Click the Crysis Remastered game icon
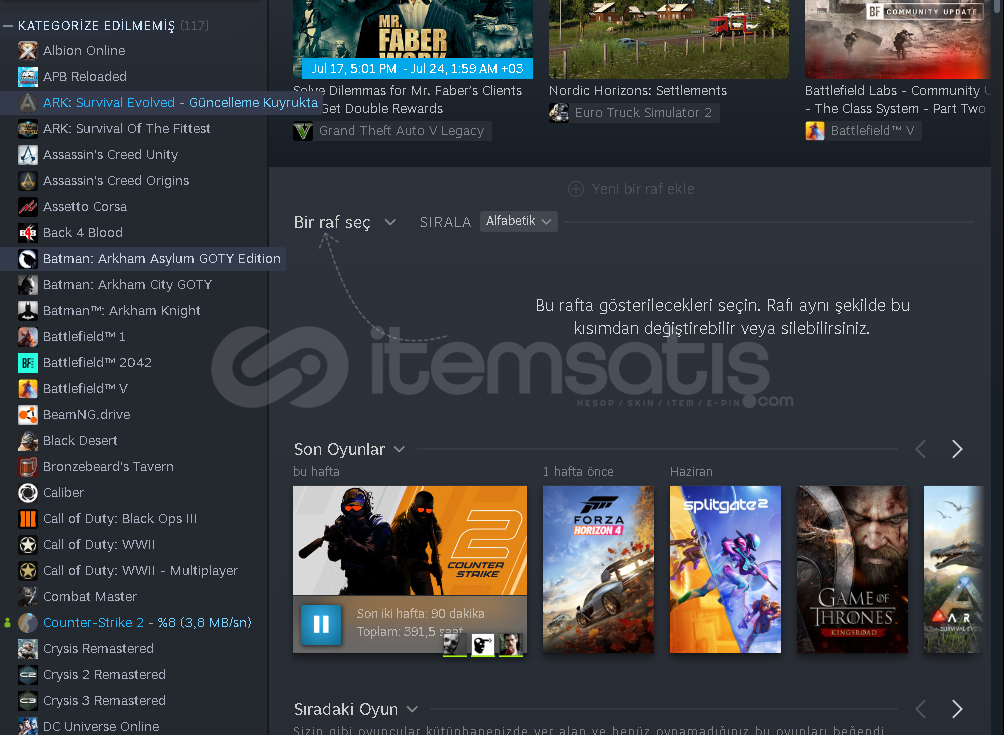This screenshot has height=735, width=1004. 28,649
